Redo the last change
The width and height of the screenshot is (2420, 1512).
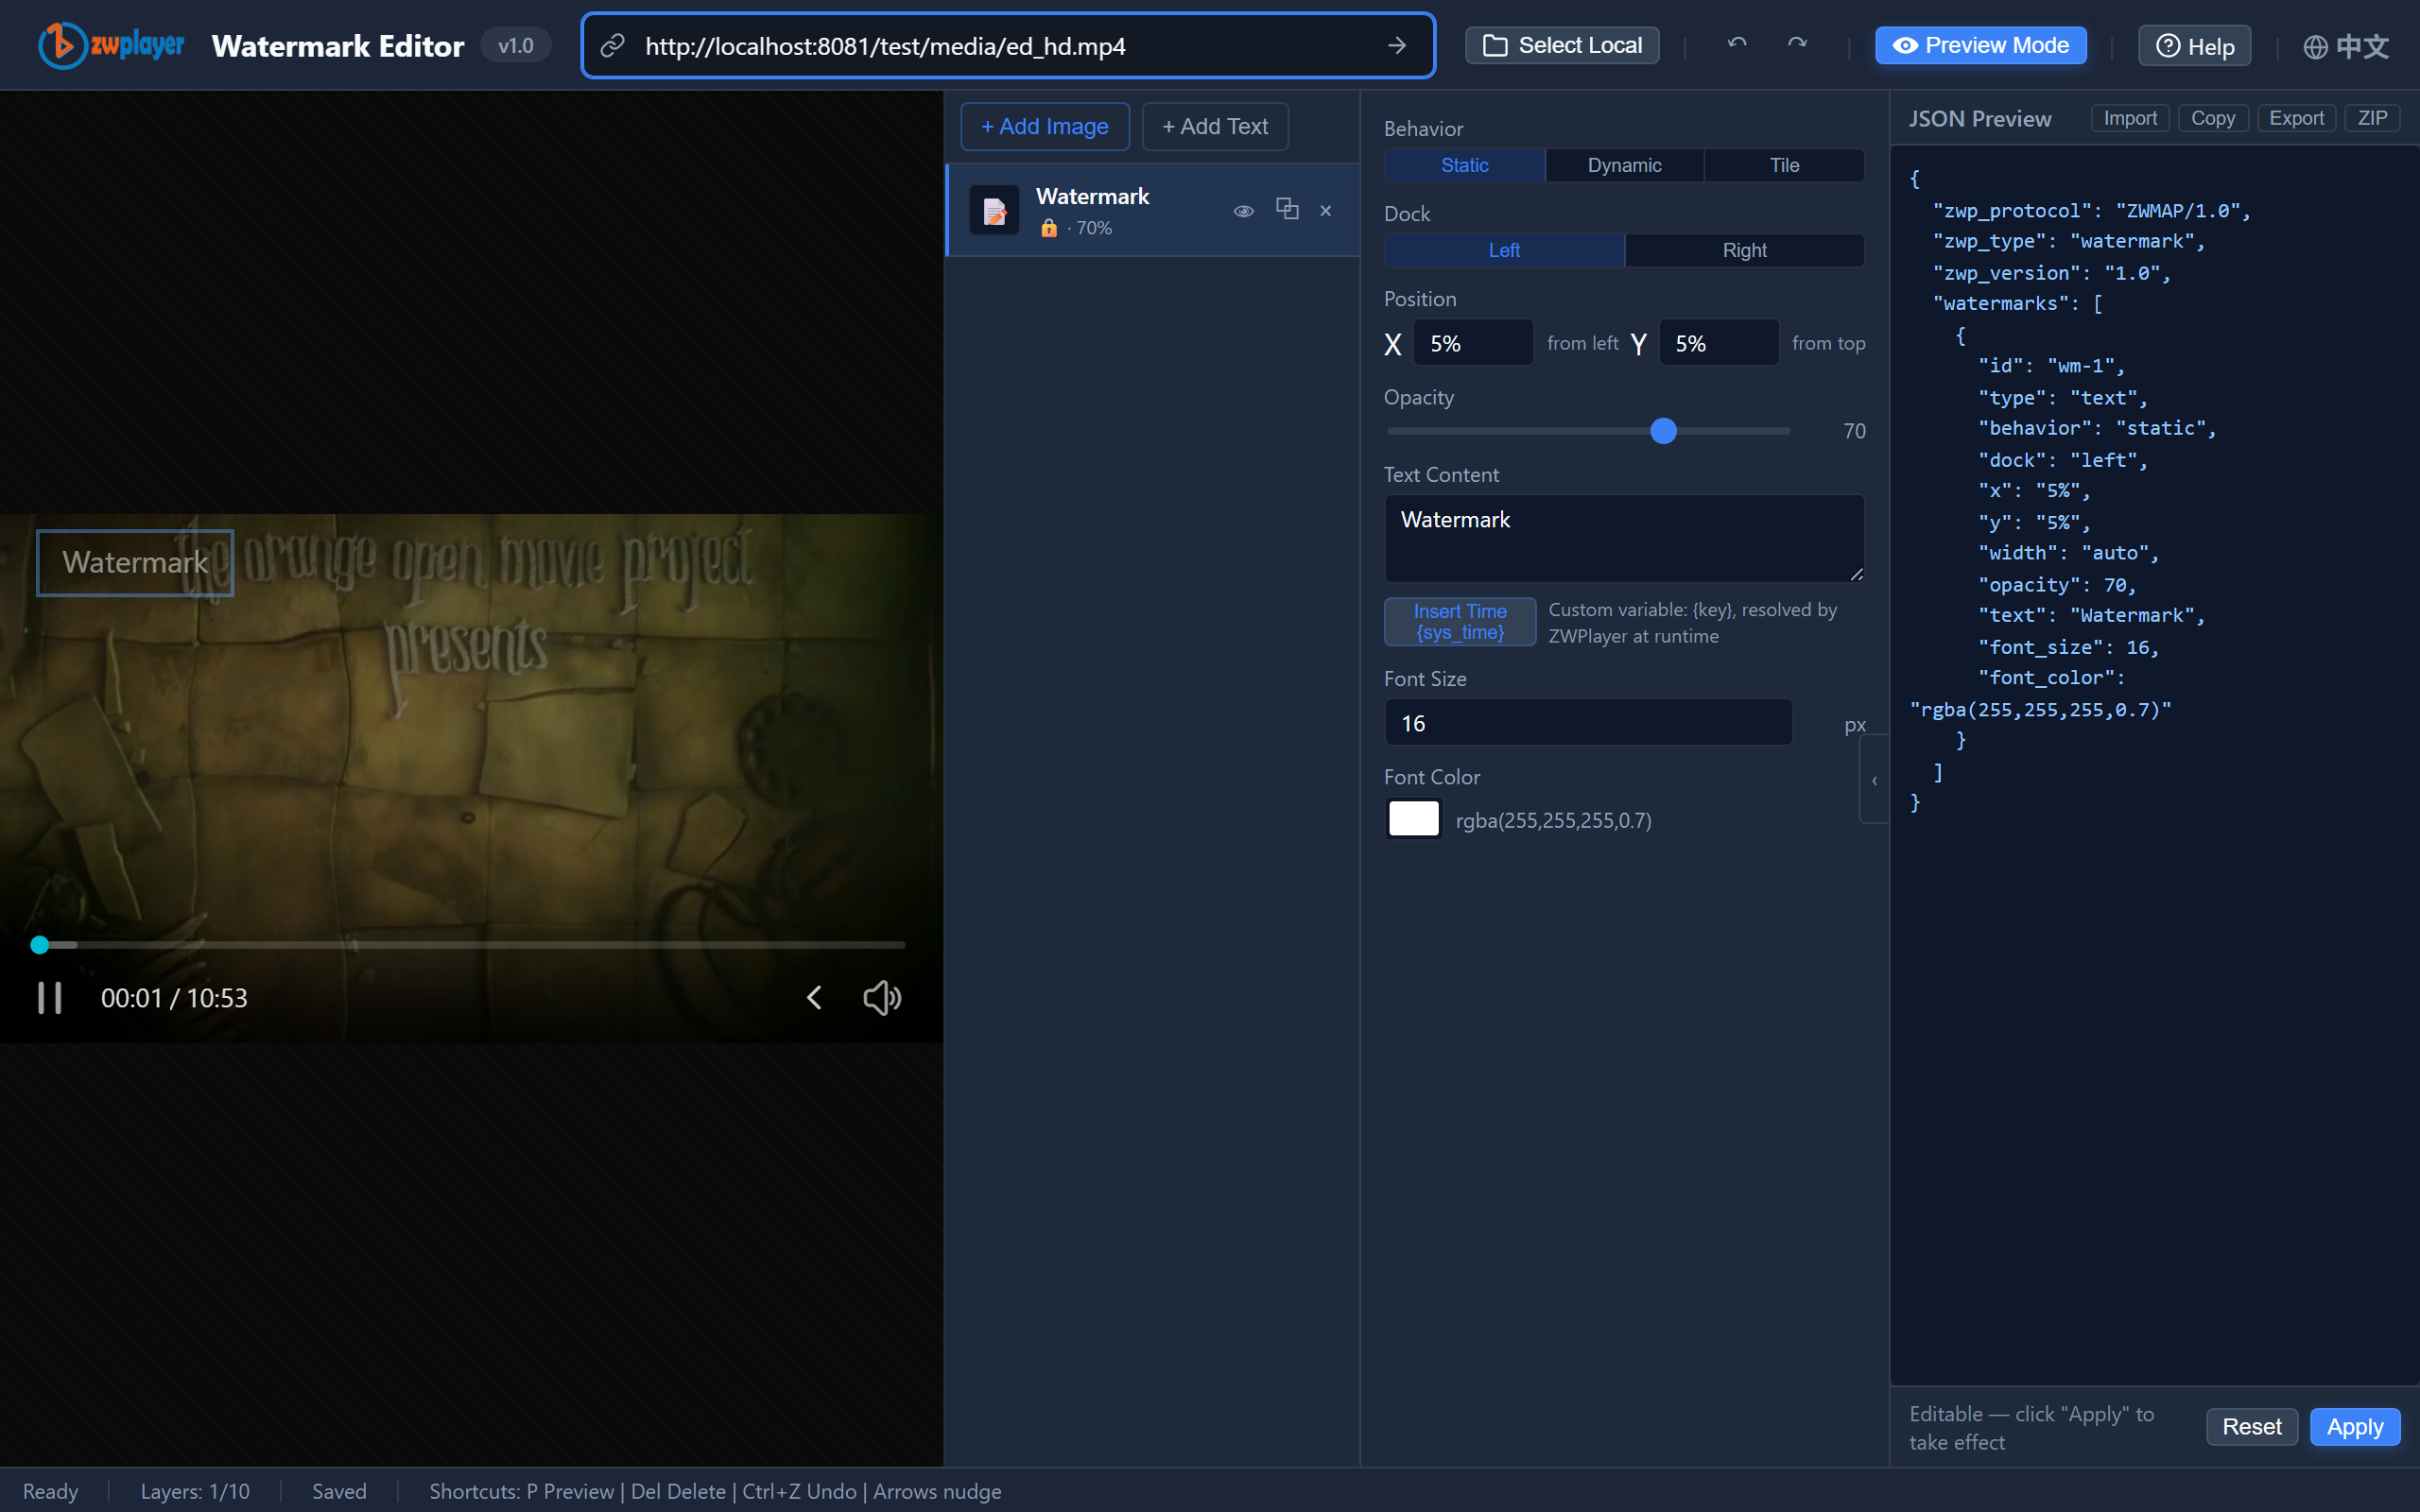1797,44
